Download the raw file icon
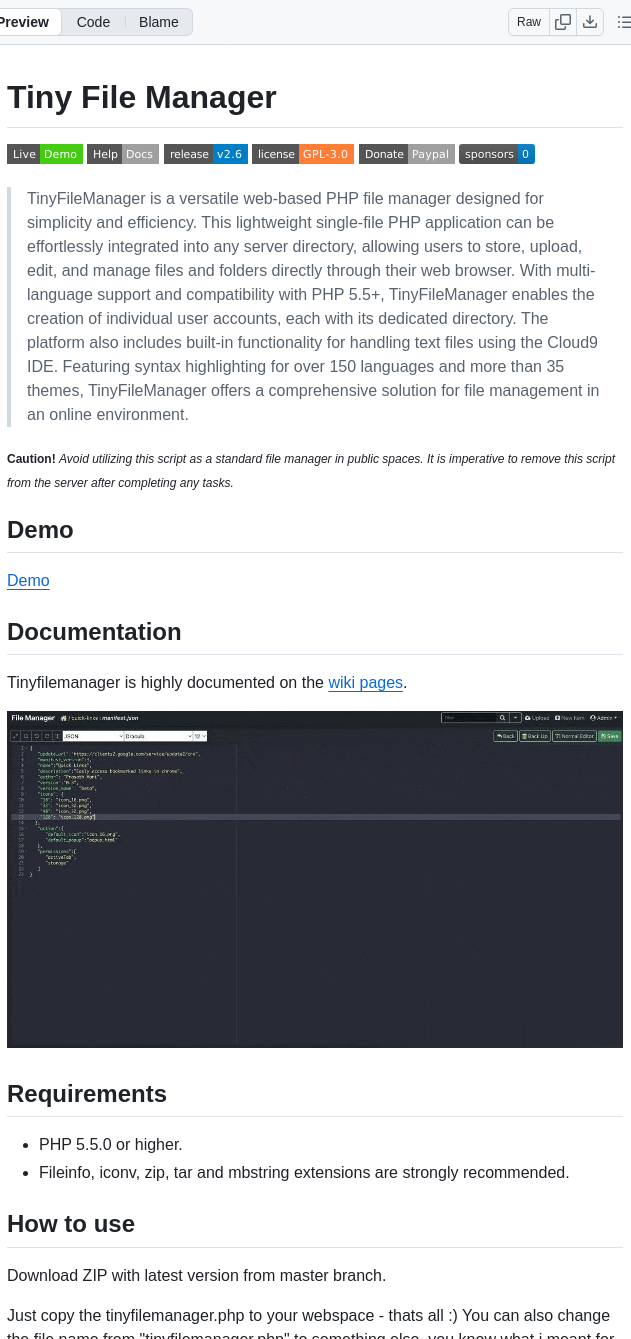Viewport: 631px width, 1339px height. (590, 22)
